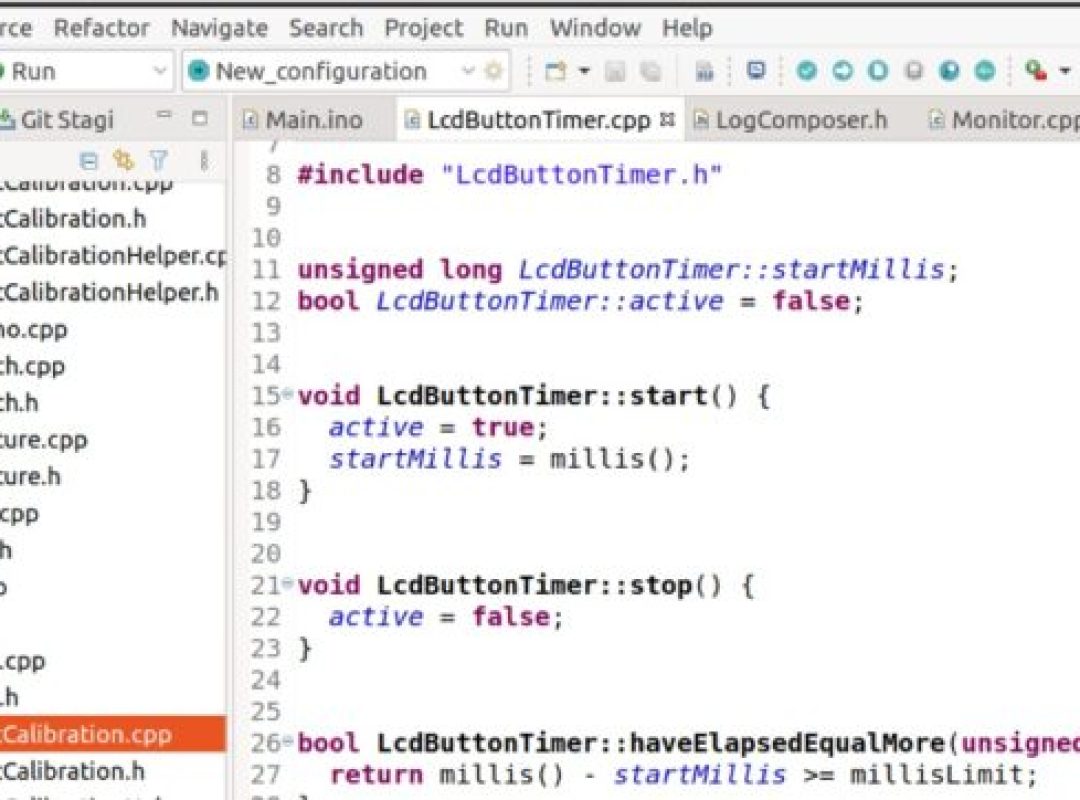Open the Refactor menu
This screenshot has height=800, width=1080.
coord(101,28)
